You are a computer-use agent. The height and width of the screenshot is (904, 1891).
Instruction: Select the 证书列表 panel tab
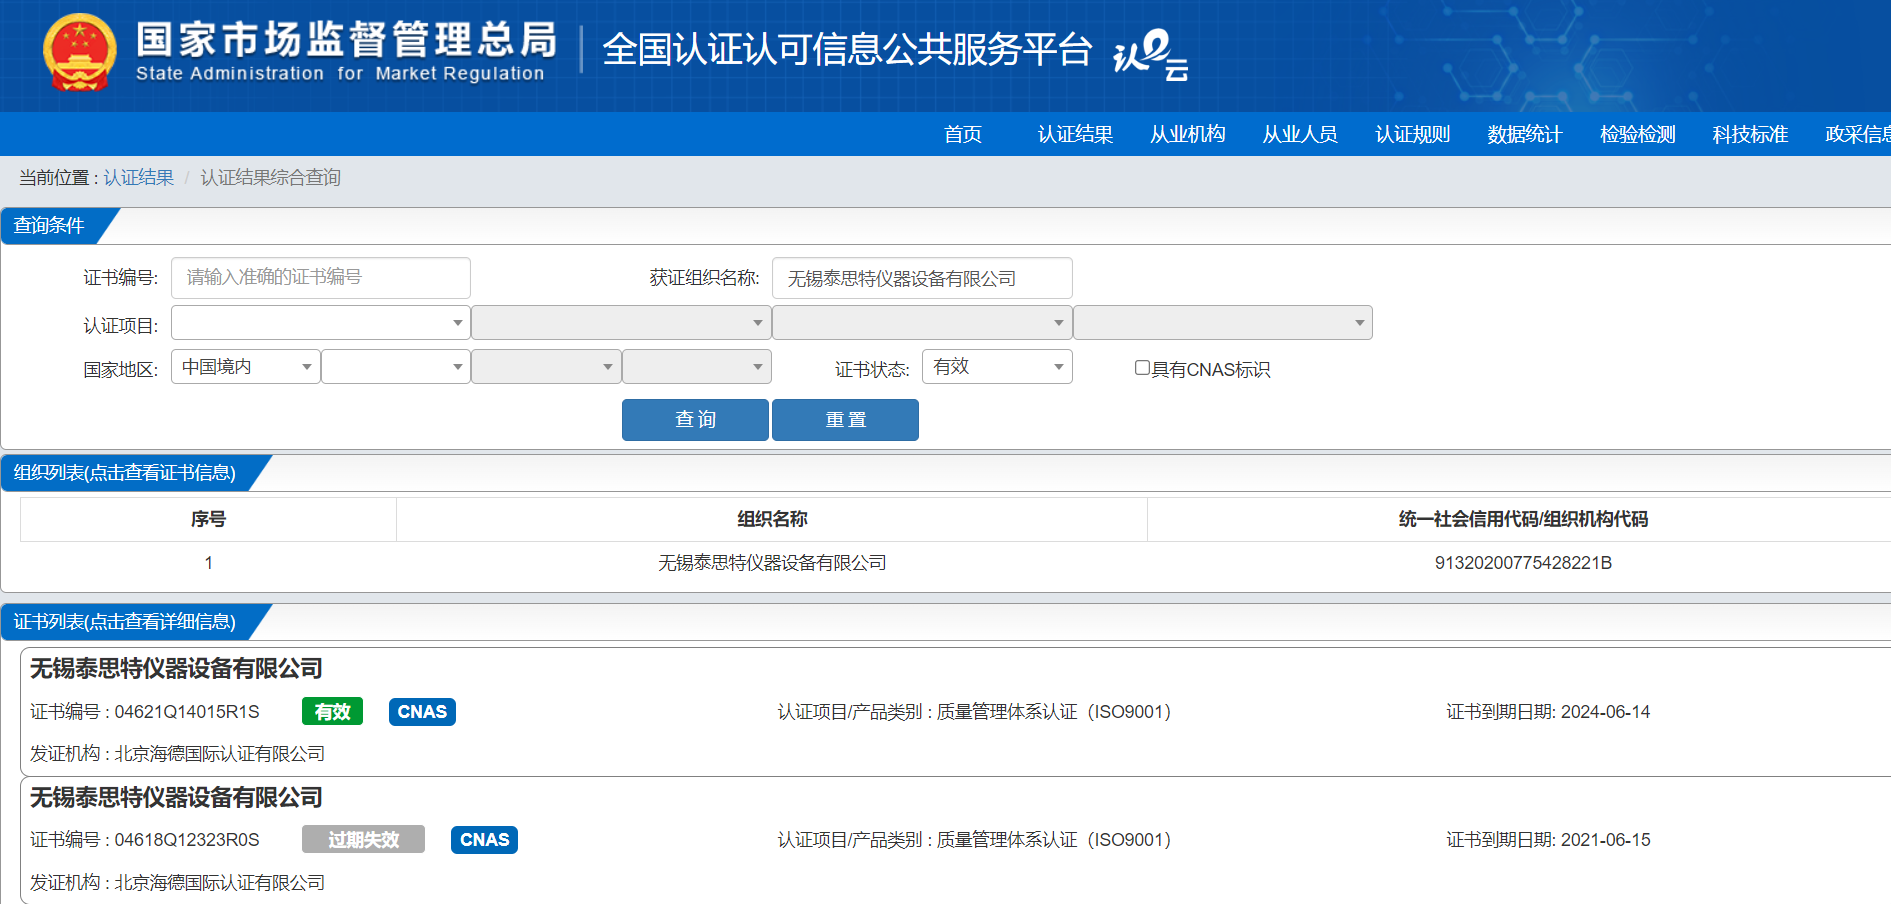click(x=125, y=622)
